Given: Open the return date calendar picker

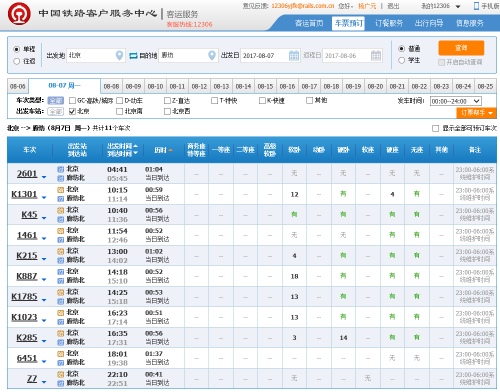Looking at the screenshot, I should (376, 55).
